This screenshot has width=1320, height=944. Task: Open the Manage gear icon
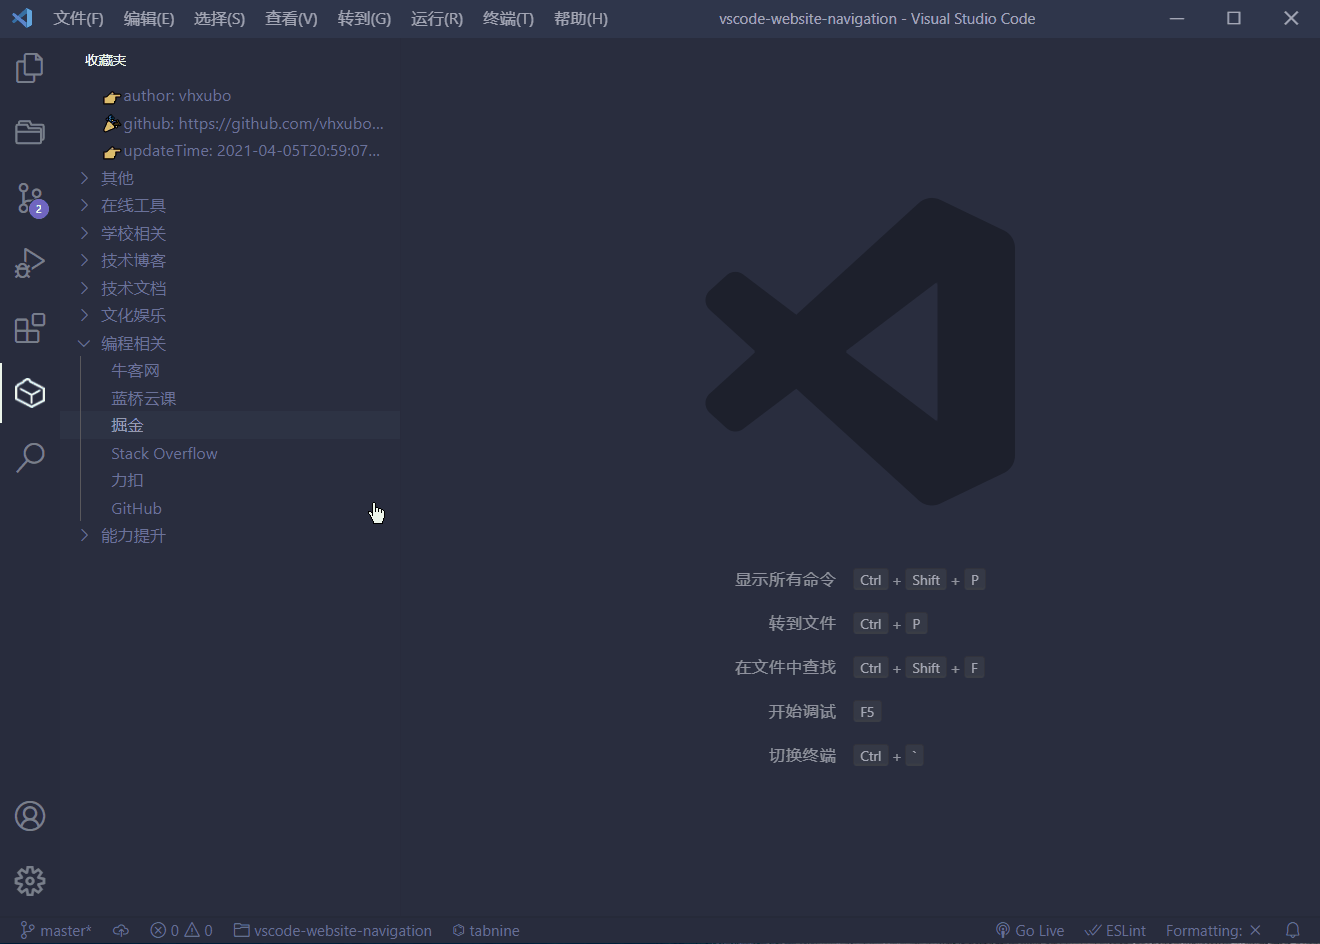(x=30, y=881)
